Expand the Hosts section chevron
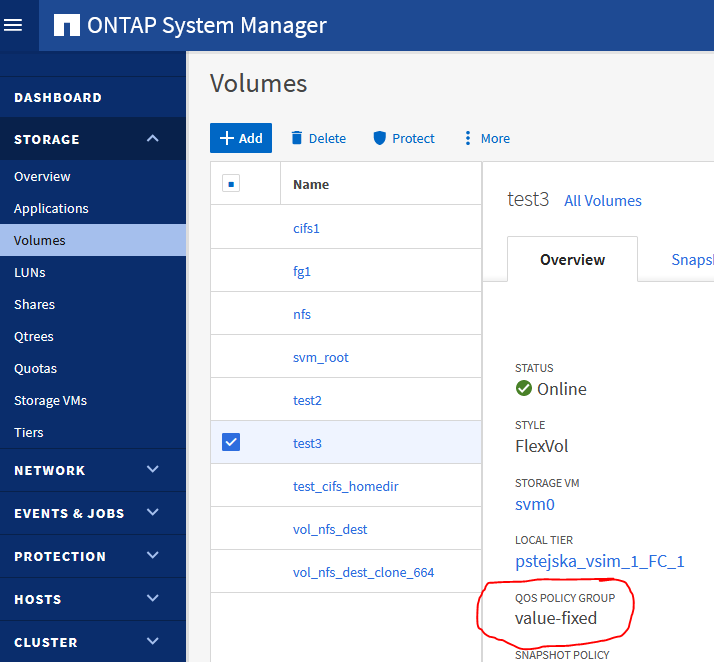 [152, 599]
